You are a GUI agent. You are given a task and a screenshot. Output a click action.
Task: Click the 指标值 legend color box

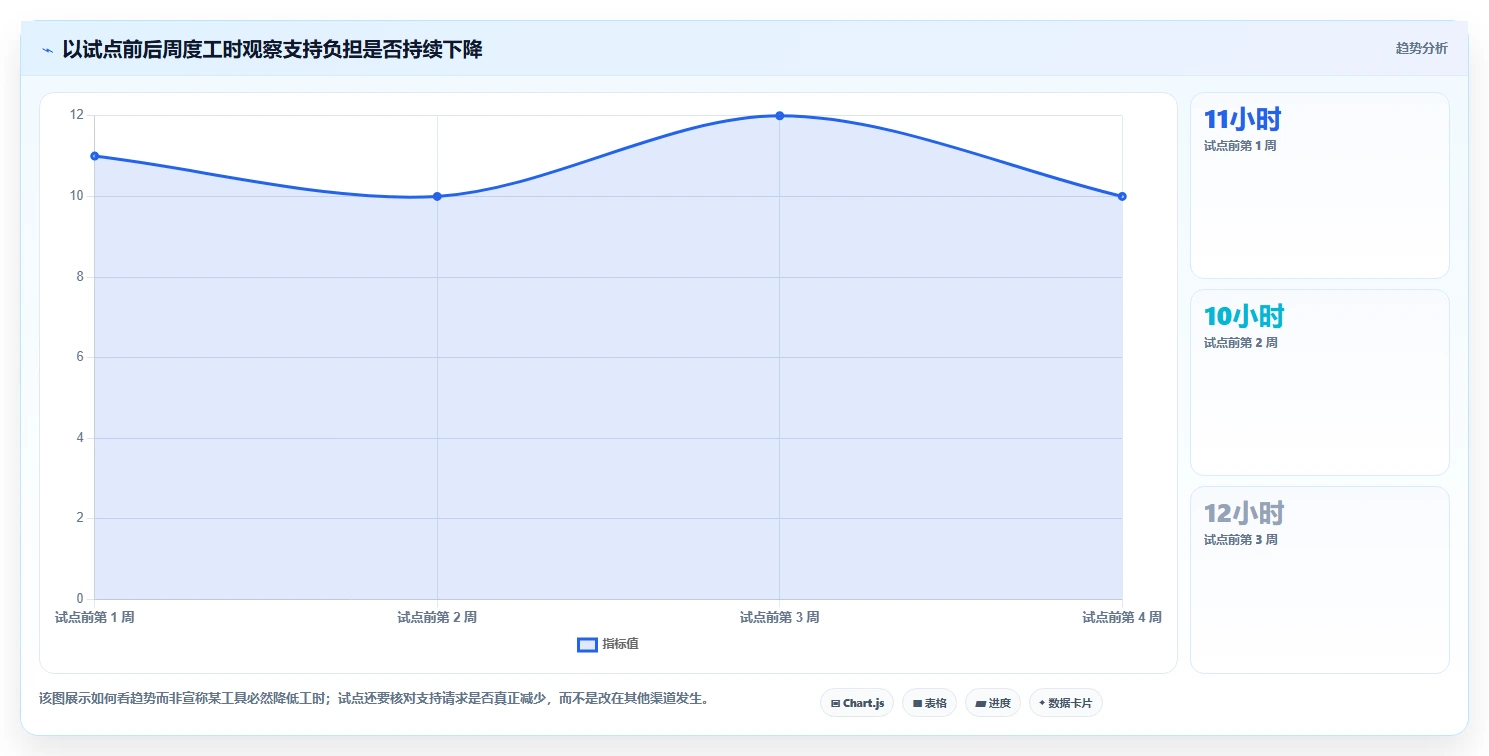(x=587, y=645)
